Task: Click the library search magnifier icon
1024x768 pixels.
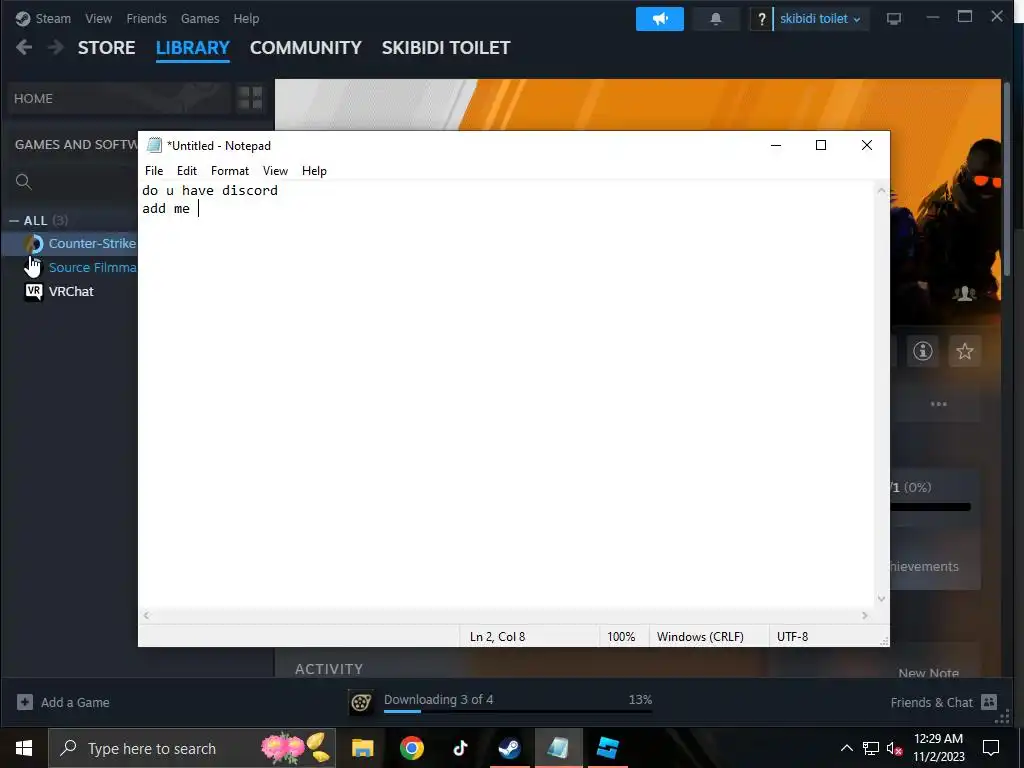Action: click(24, 182)
